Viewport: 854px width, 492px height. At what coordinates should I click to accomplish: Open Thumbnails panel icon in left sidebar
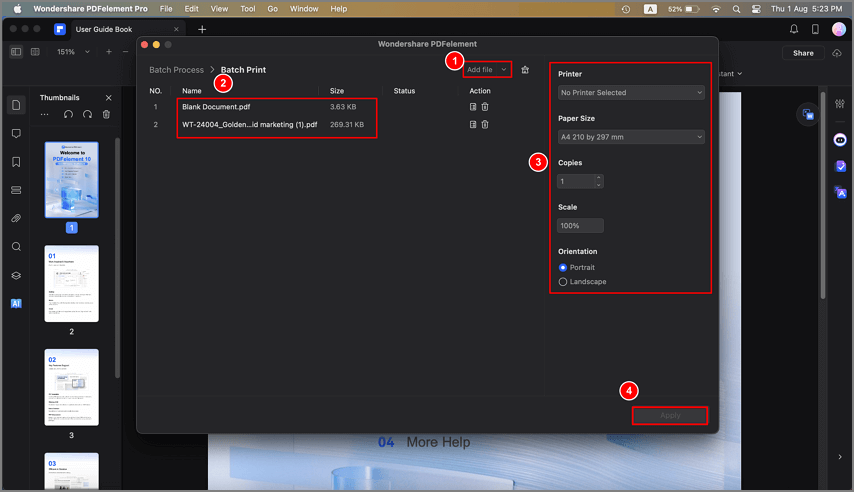click(16, 105)
